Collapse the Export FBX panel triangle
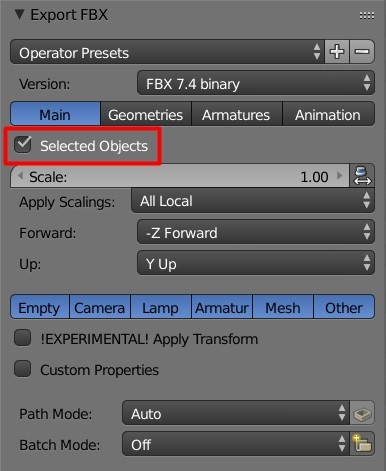The width and height of the screenshot is (386, 471). pyautogui.click(x=20, y=14)
